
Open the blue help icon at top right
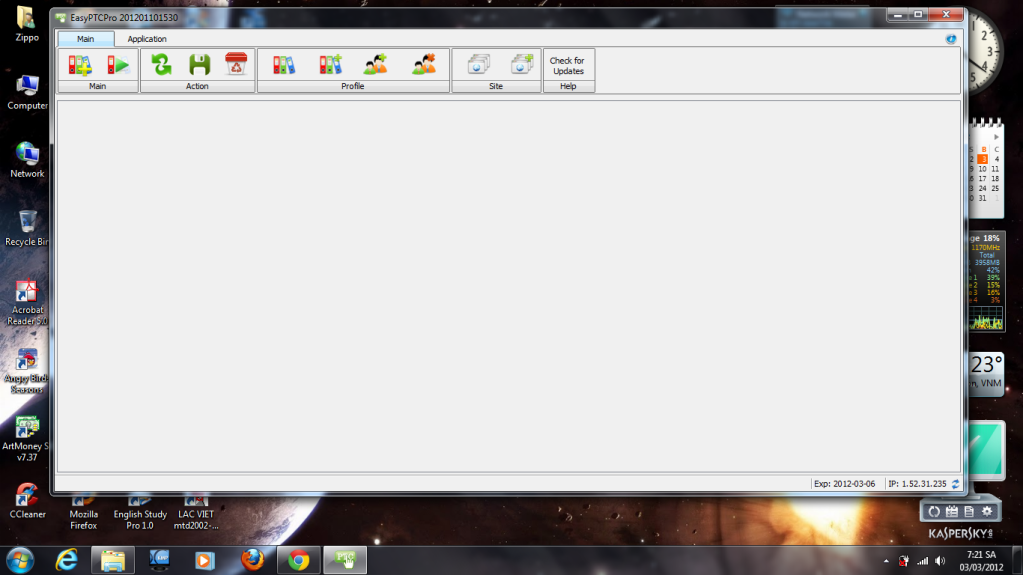(x=951, y=39)
